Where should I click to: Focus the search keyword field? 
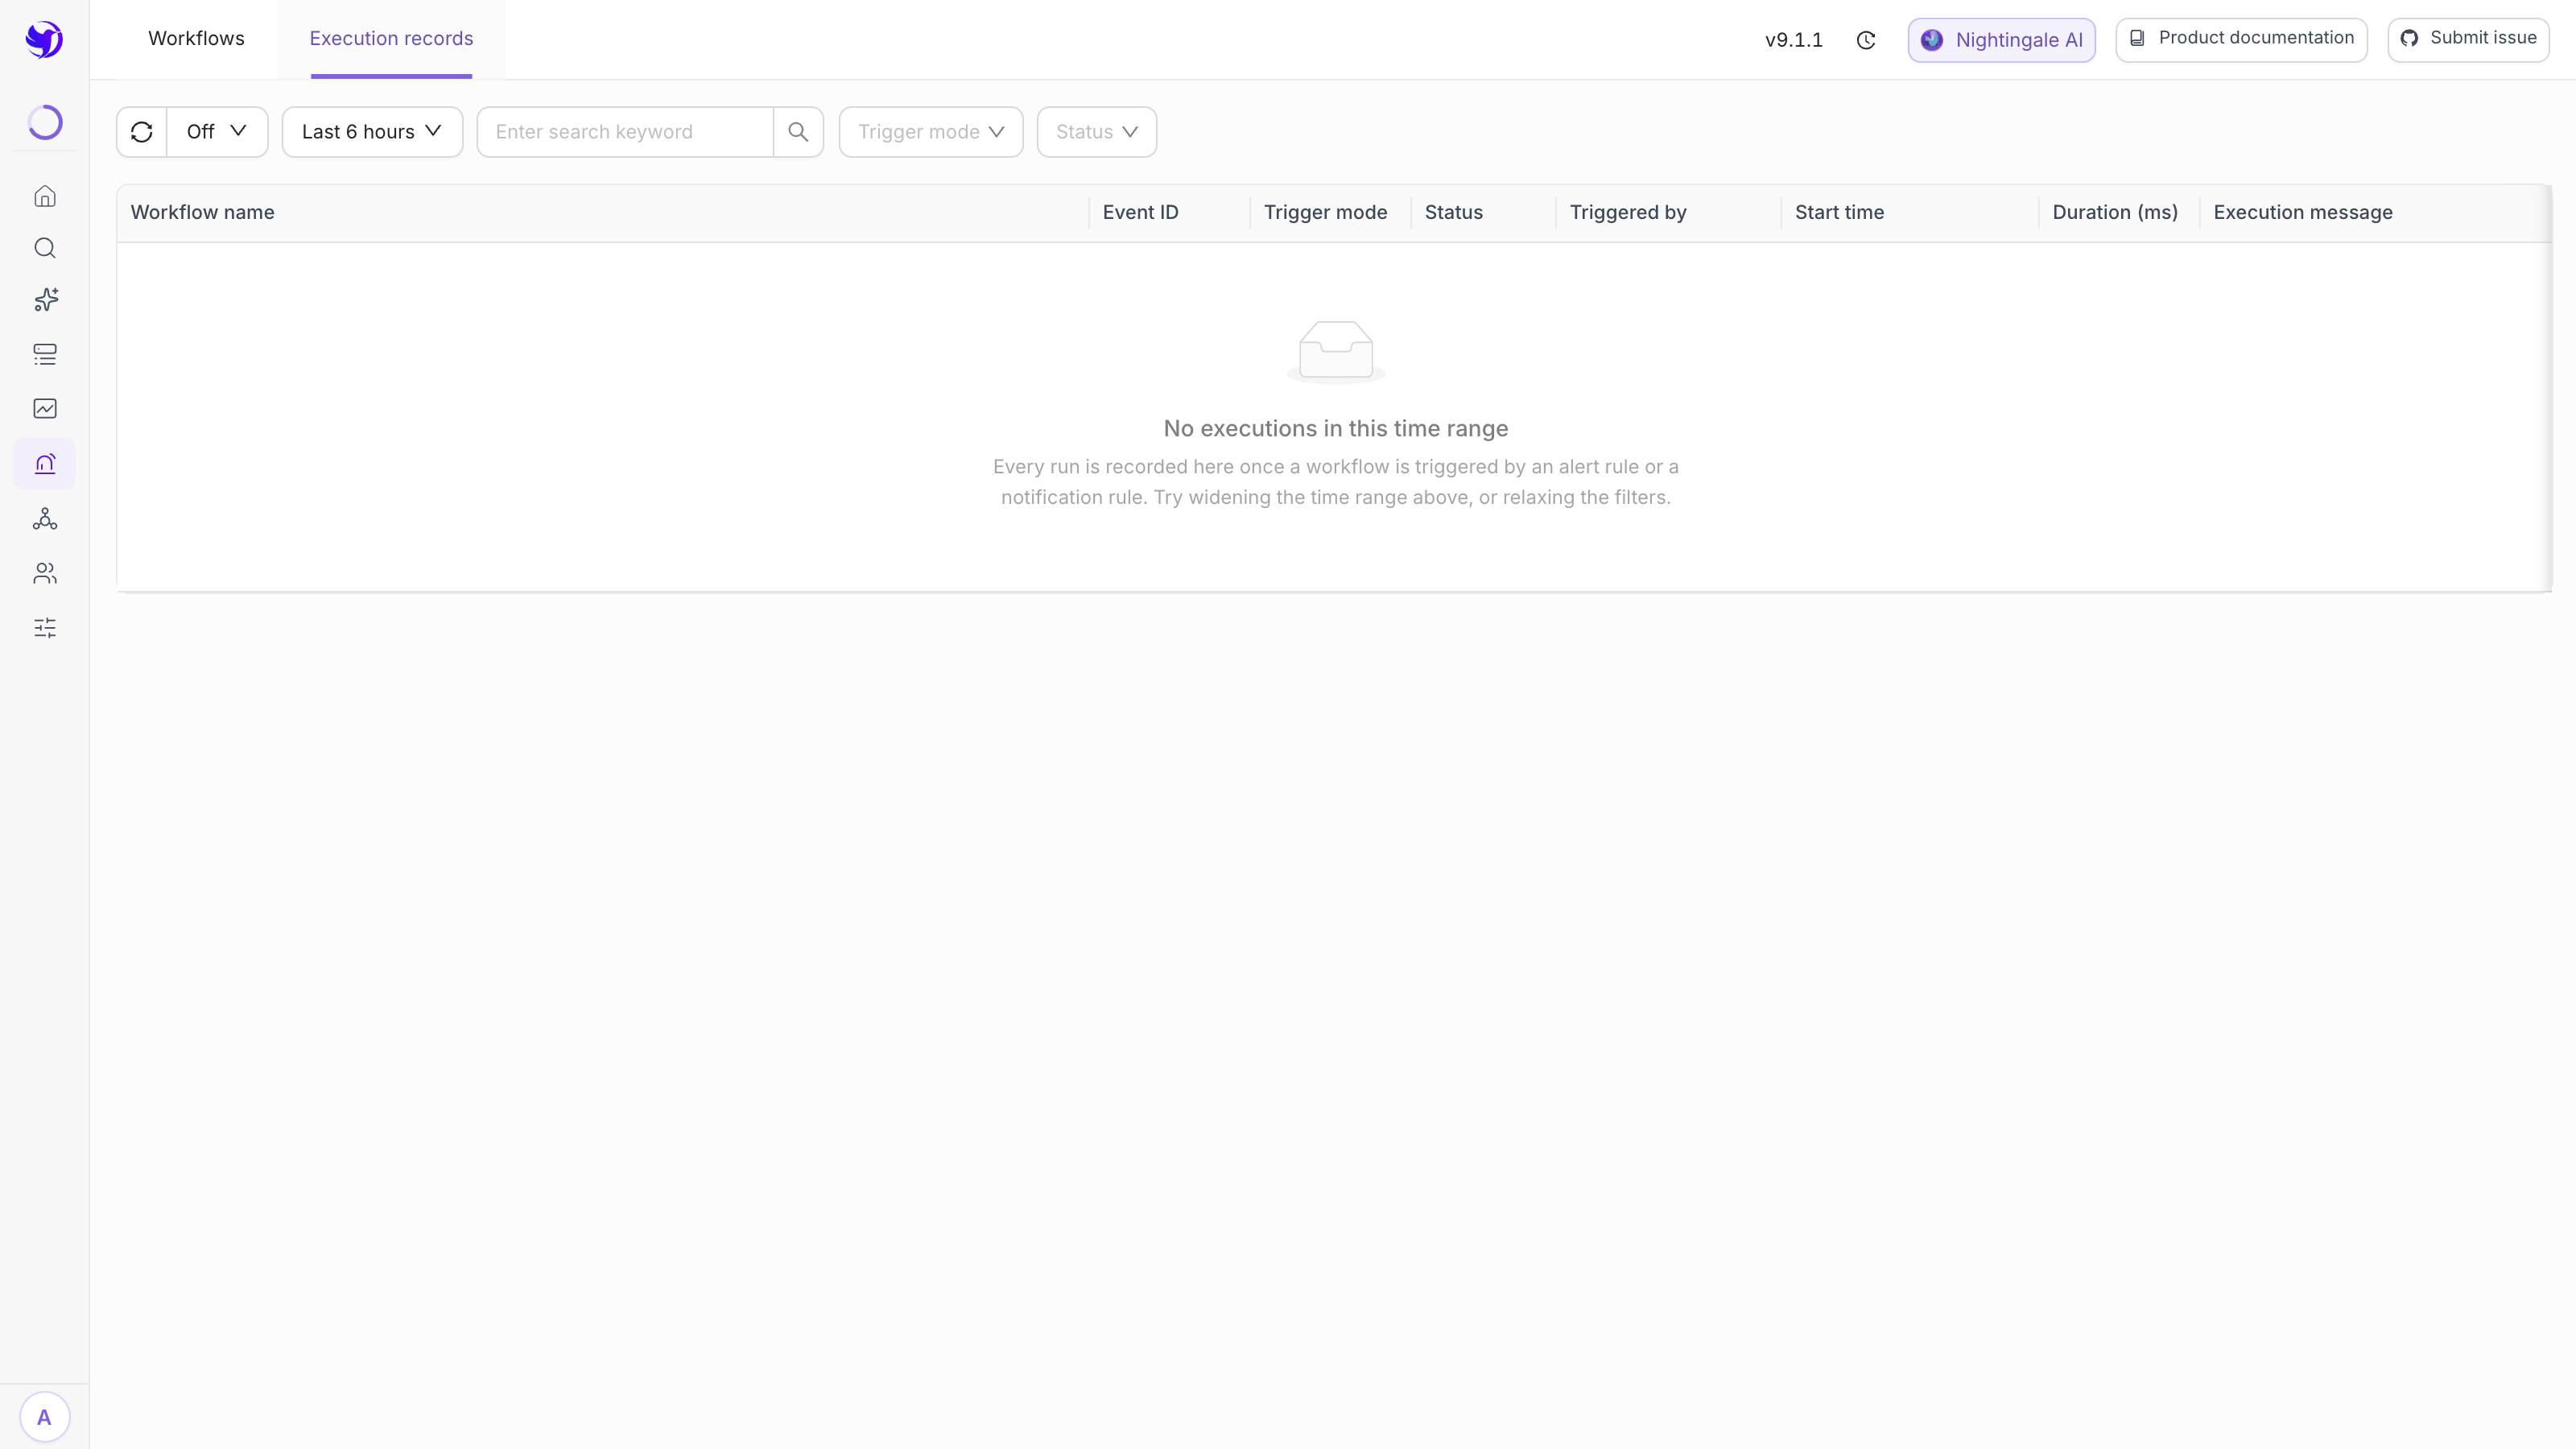pyautogui.click(x=626, y=132)
